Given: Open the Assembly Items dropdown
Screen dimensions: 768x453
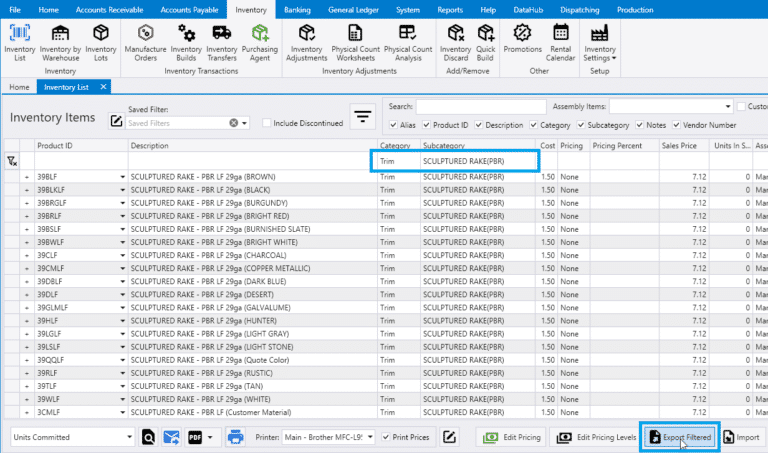Looking at the screenshot, I should [x=728, y=106].
